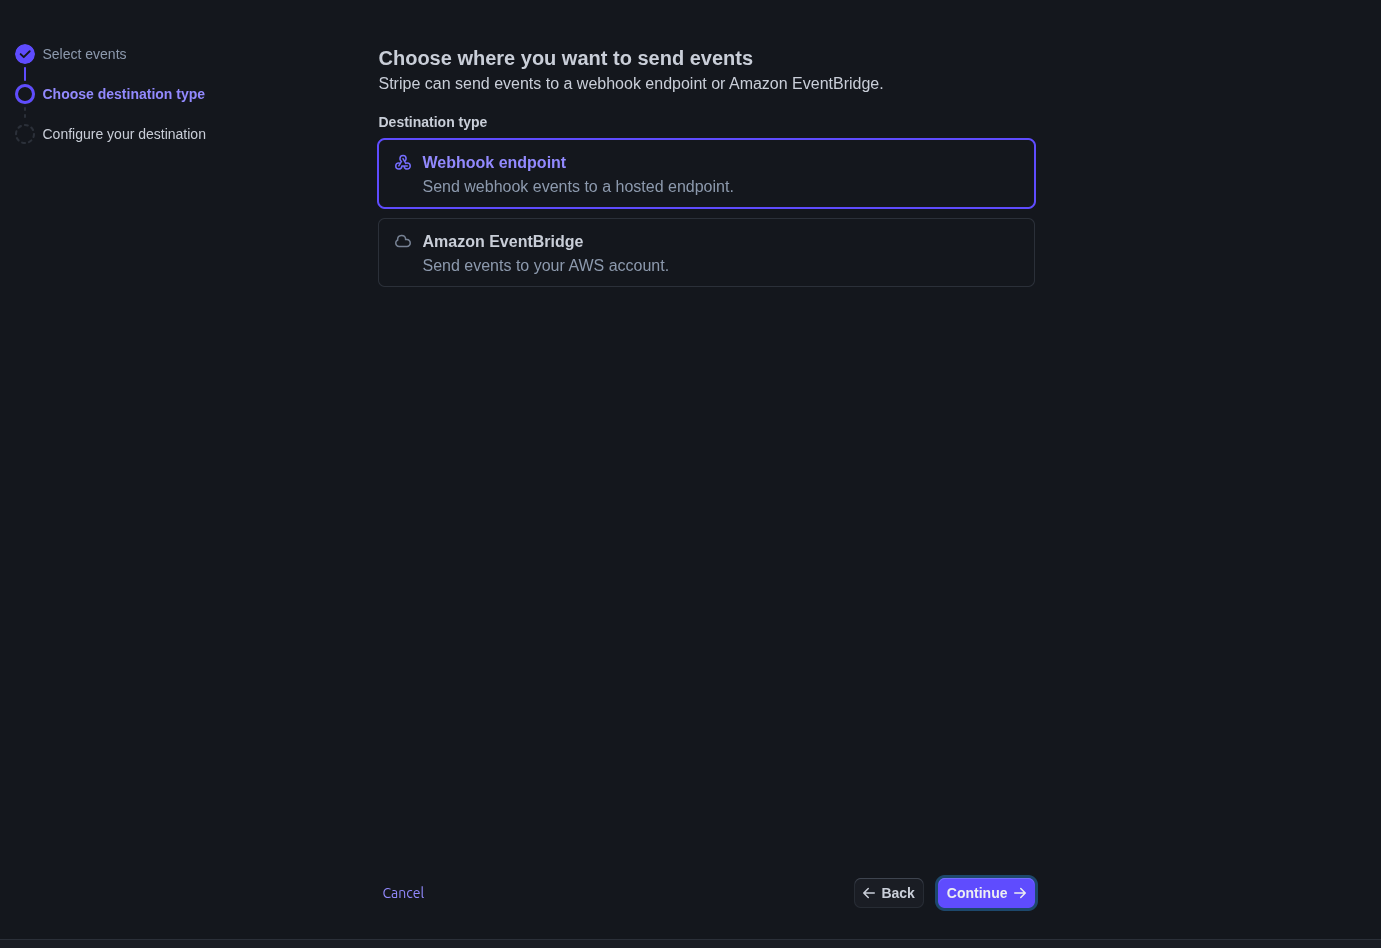
Task: Choose the Amazon EventBridge destination title
Action: tap(502, 241)
